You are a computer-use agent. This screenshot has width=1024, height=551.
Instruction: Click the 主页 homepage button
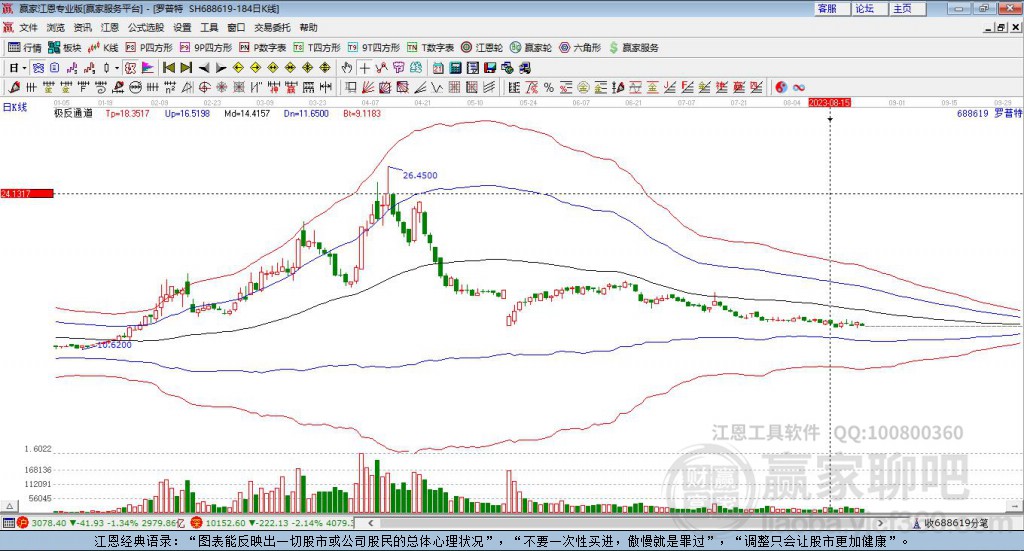pos(907,8)
